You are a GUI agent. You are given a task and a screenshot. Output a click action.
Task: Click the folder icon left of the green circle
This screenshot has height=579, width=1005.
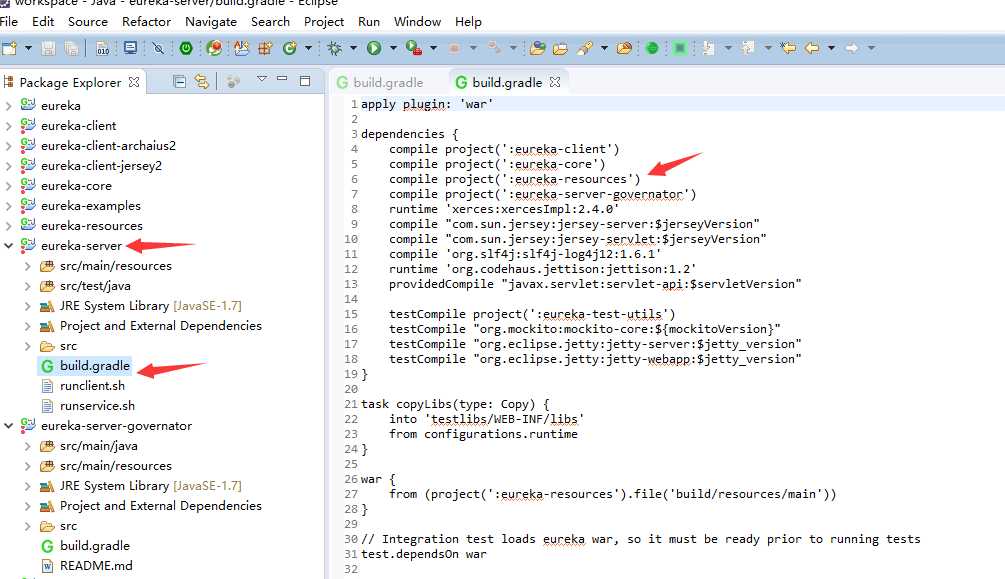[x=624, y=48]
